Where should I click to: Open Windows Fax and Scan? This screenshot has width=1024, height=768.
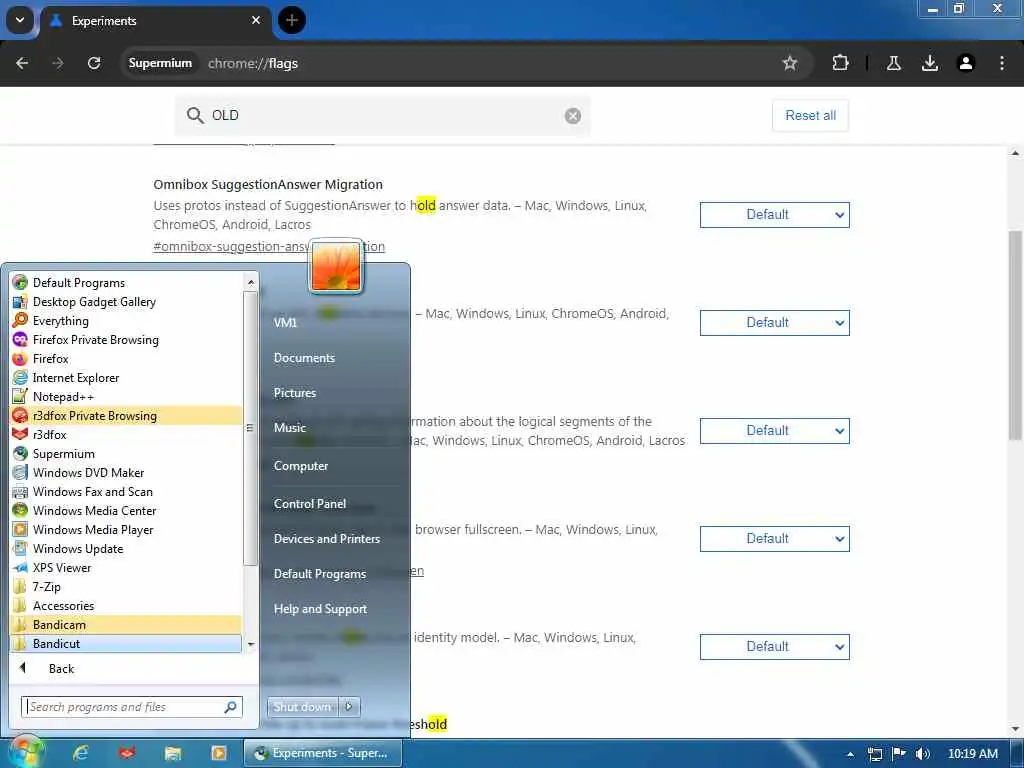point(127,491)
